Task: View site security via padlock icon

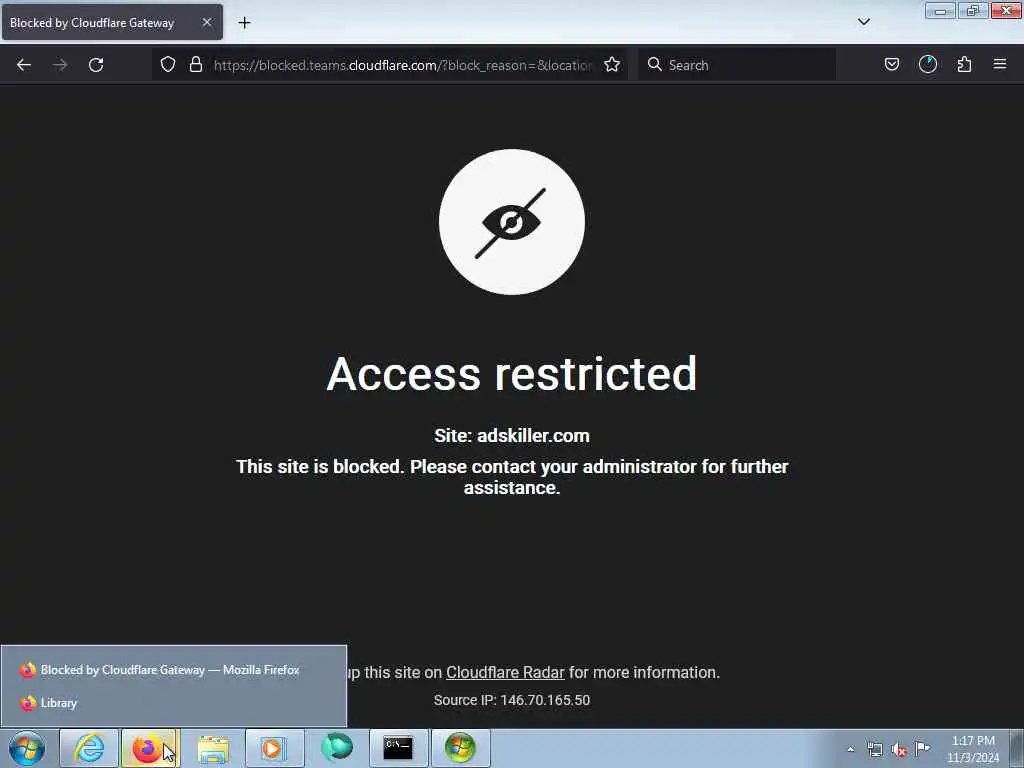Action: pyautogui.click(x=195, y=65)
